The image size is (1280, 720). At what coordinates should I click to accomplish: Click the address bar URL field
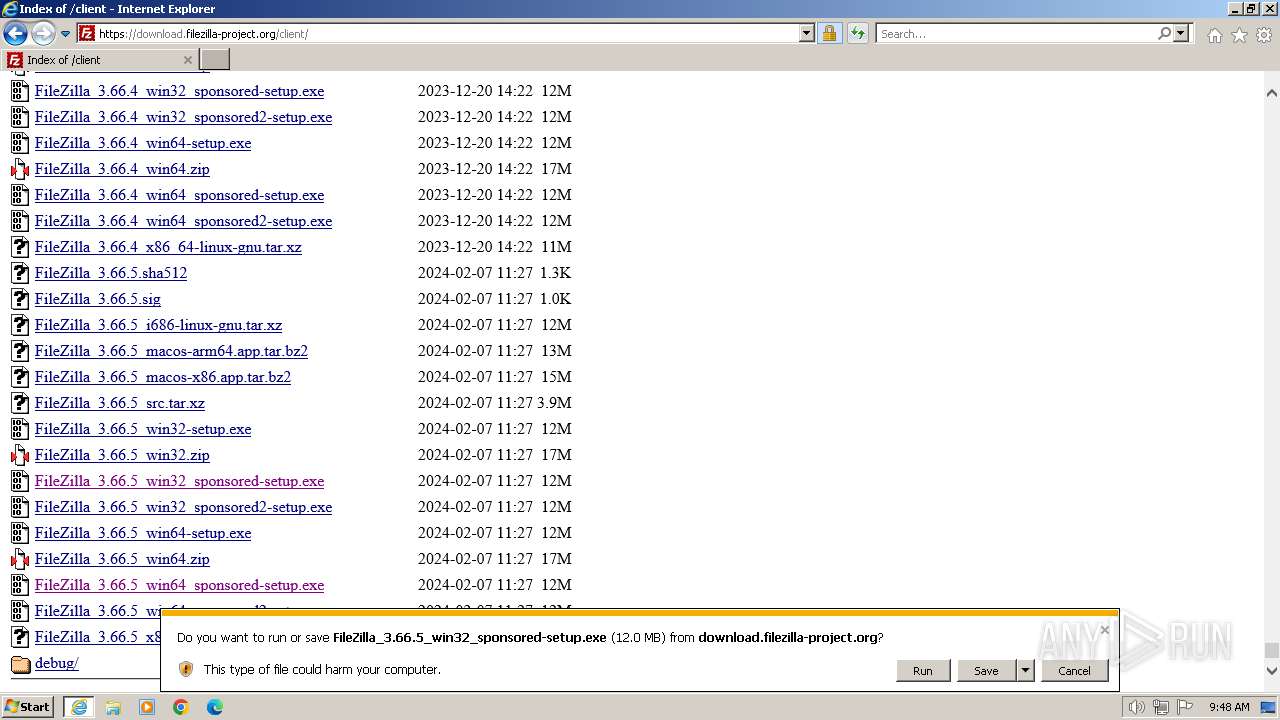tap(448, 33)
